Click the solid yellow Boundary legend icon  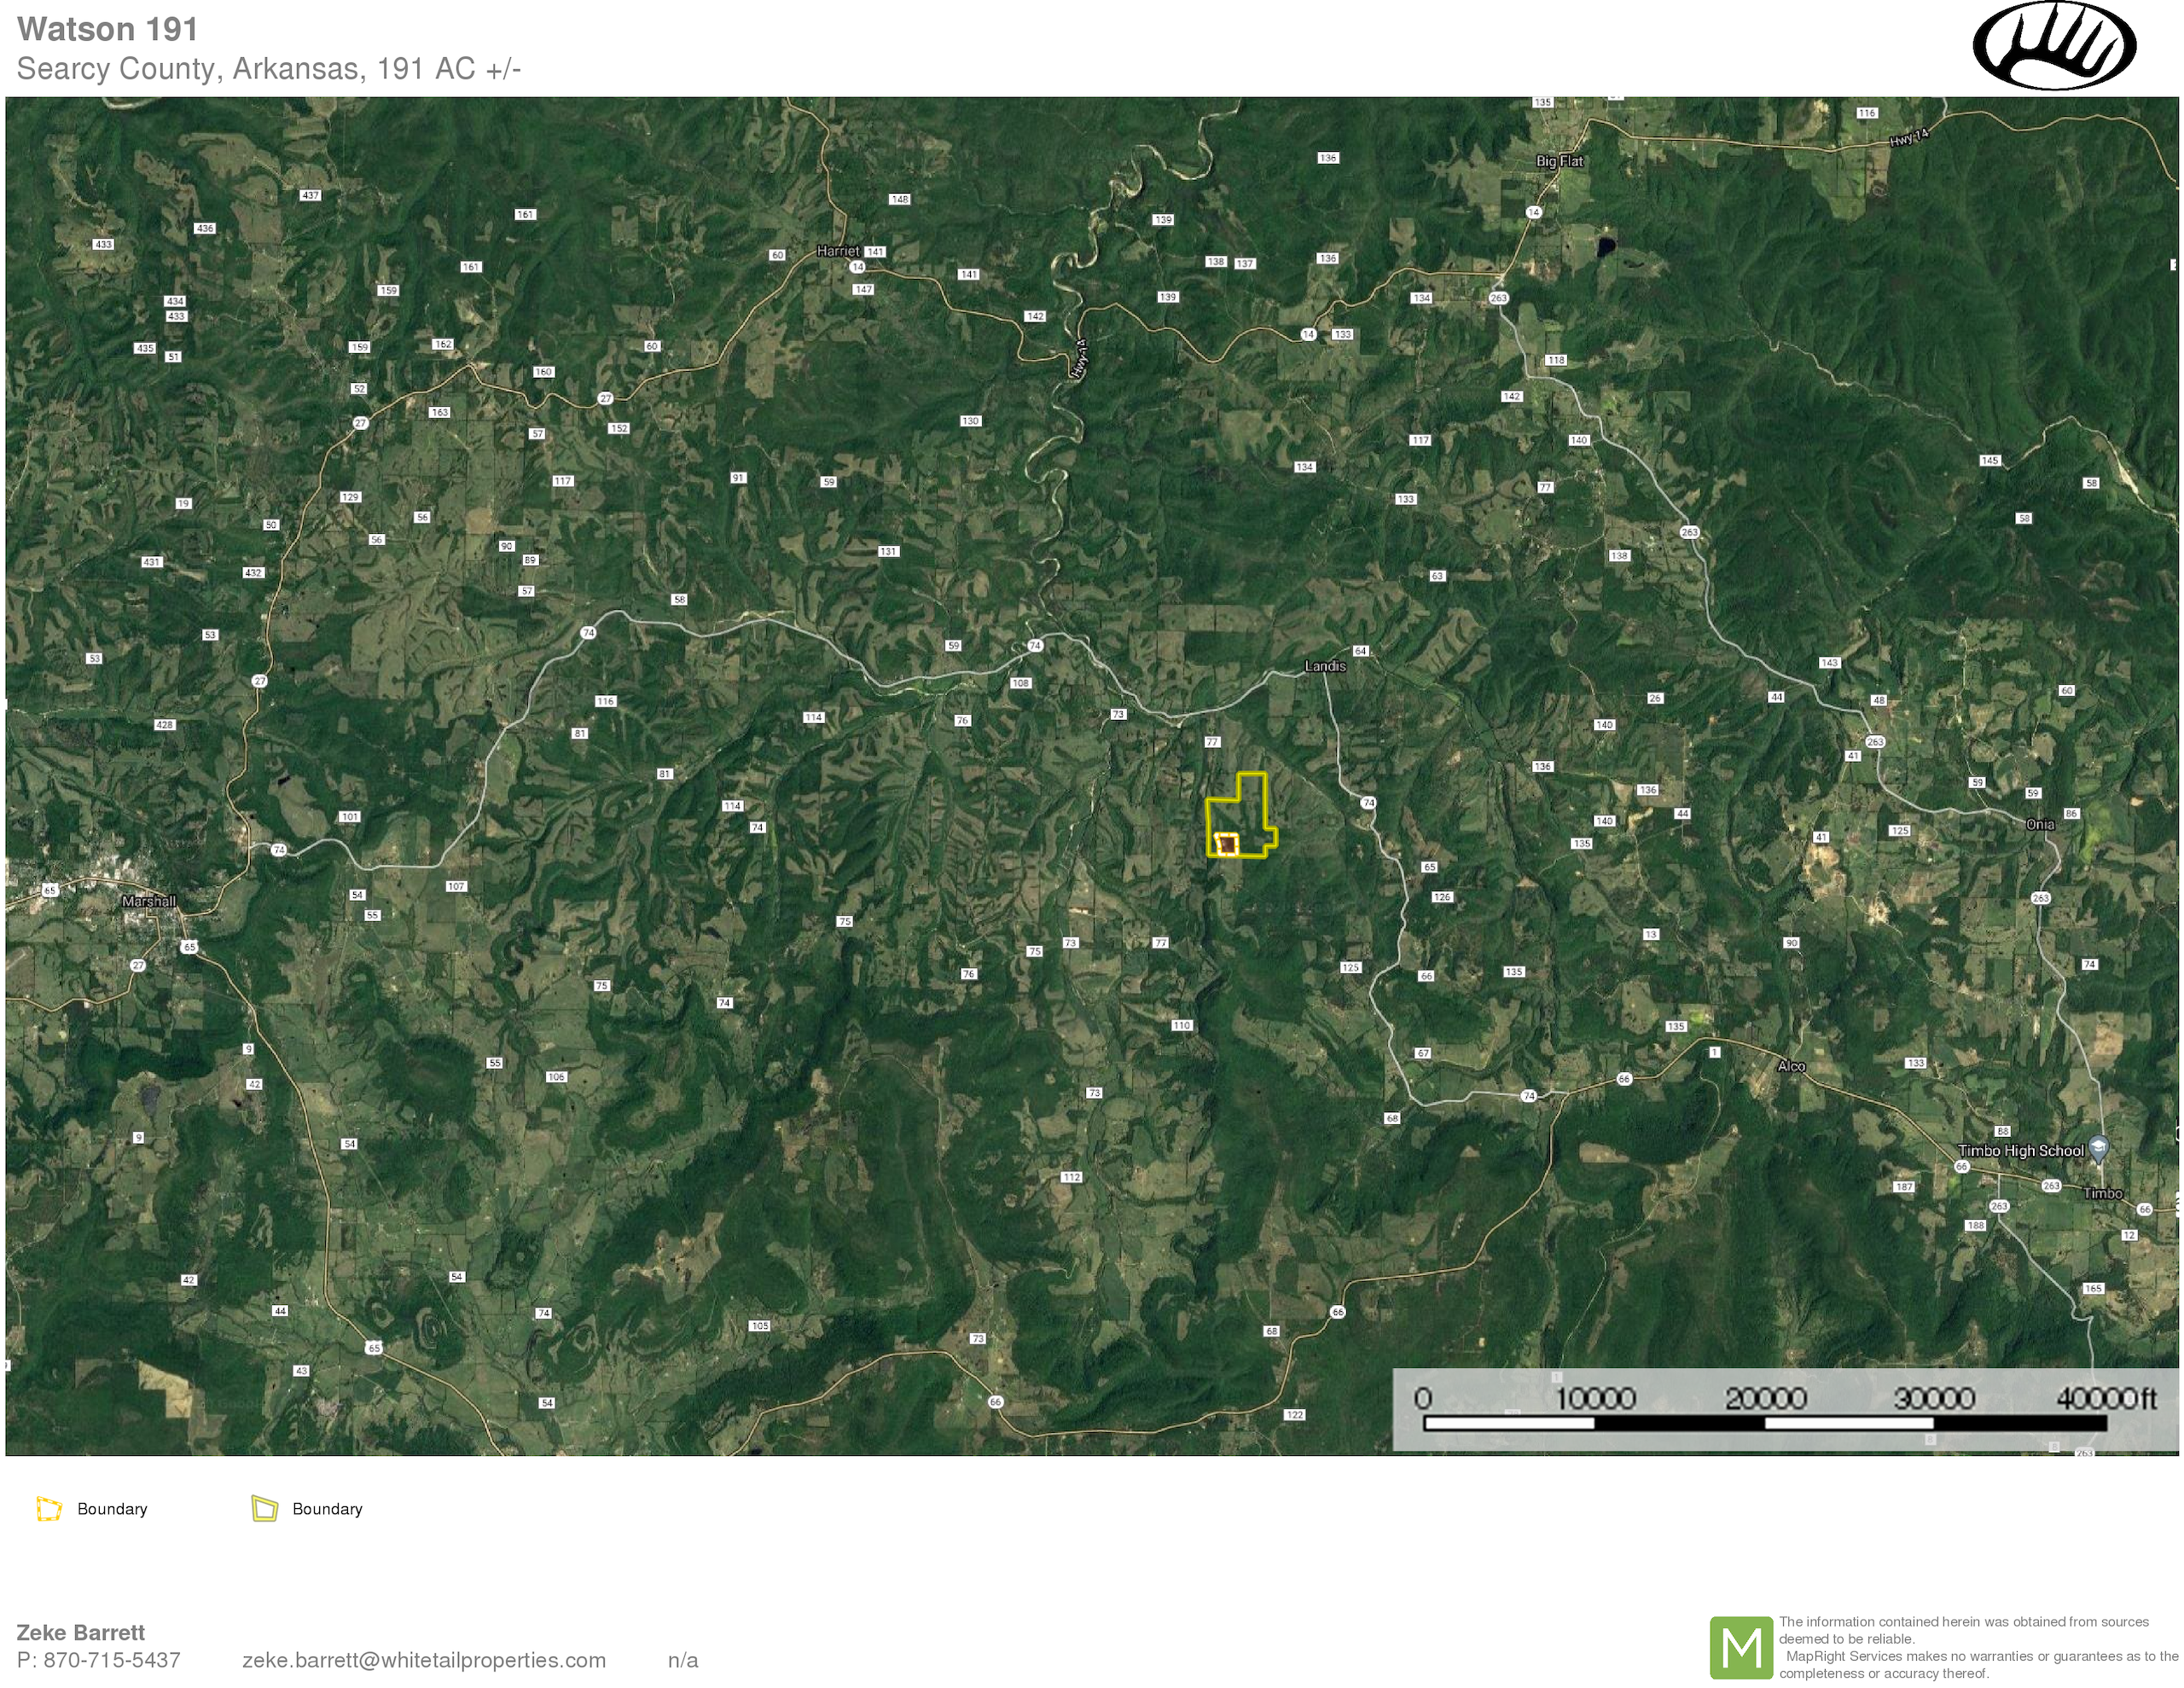tap(264, 1508)
